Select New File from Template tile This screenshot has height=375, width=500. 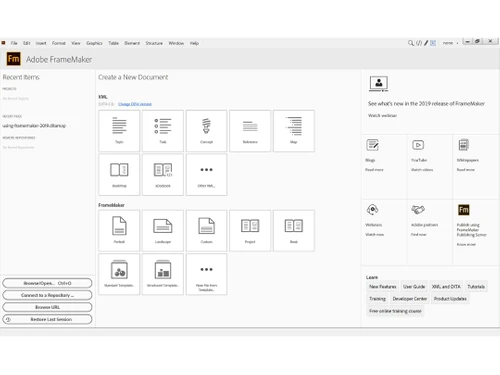(x=206, y=274)
